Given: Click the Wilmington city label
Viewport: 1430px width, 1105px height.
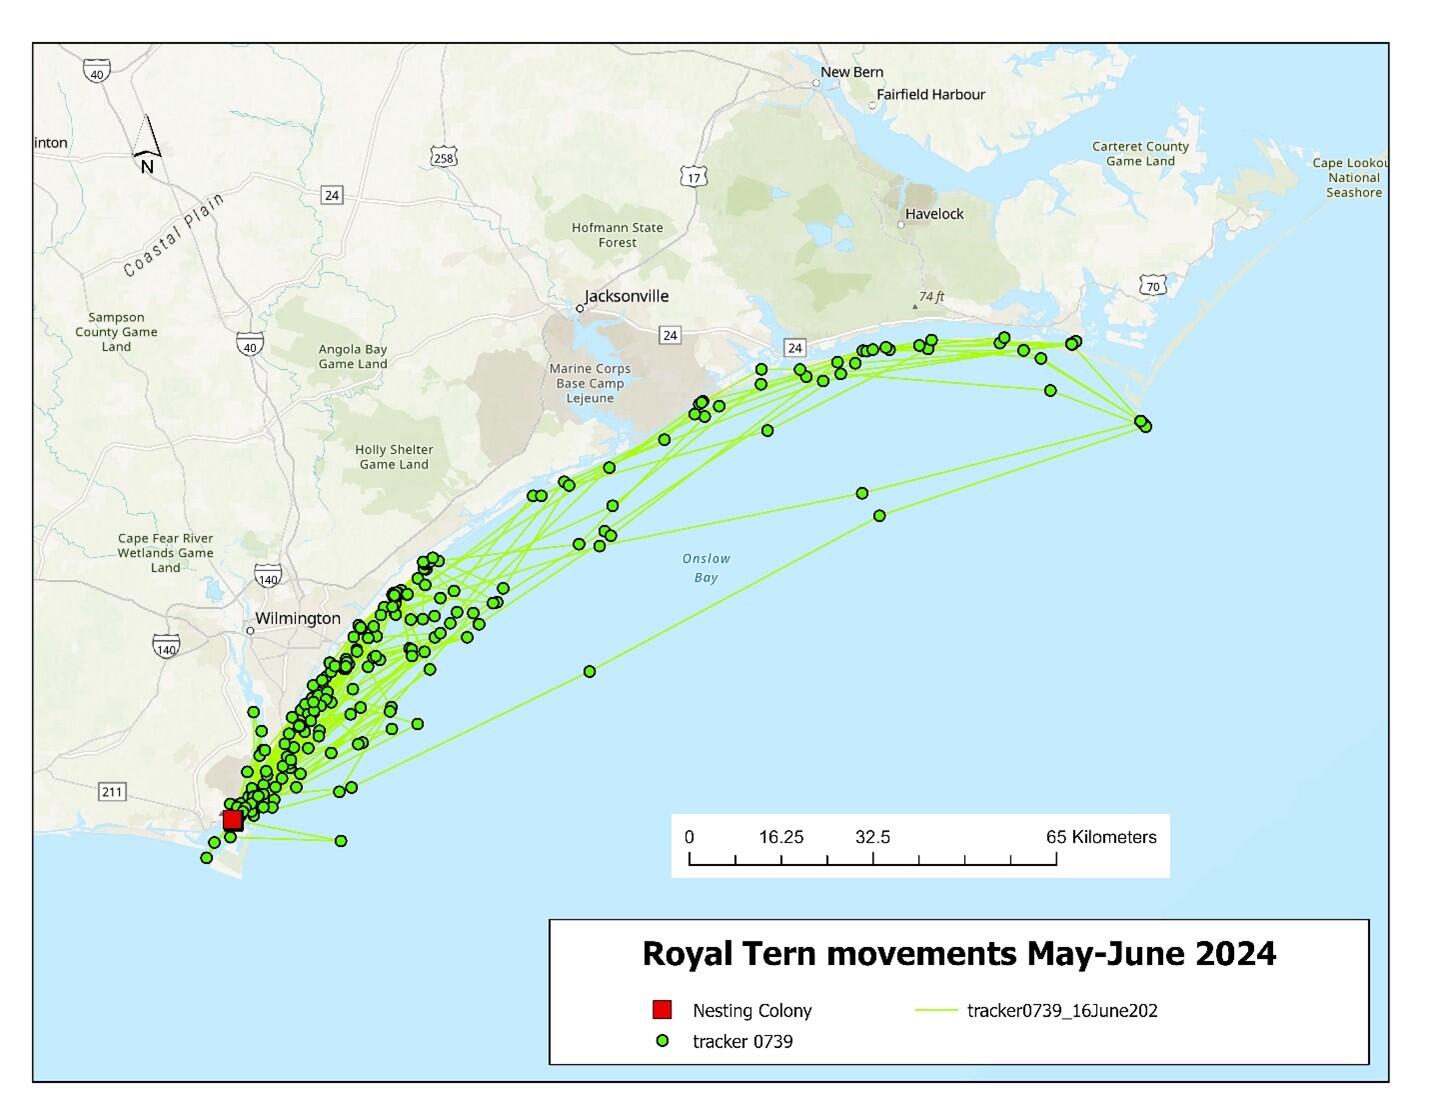Looking at the screenshot, I should coord(297,618).
